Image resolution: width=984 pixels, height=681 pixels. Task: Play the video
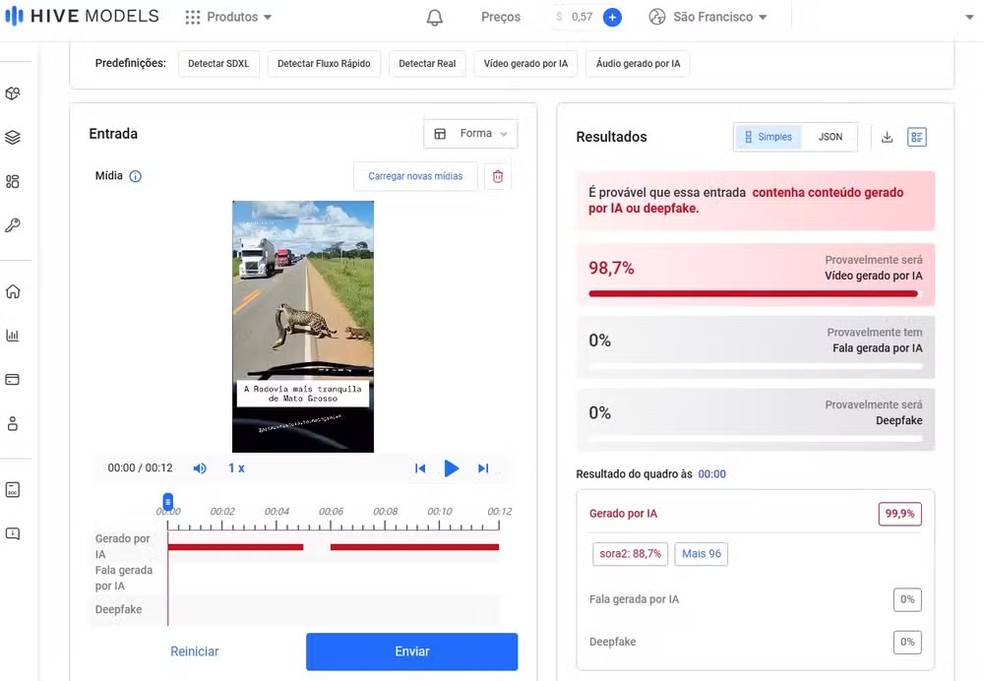click(451, 468)
